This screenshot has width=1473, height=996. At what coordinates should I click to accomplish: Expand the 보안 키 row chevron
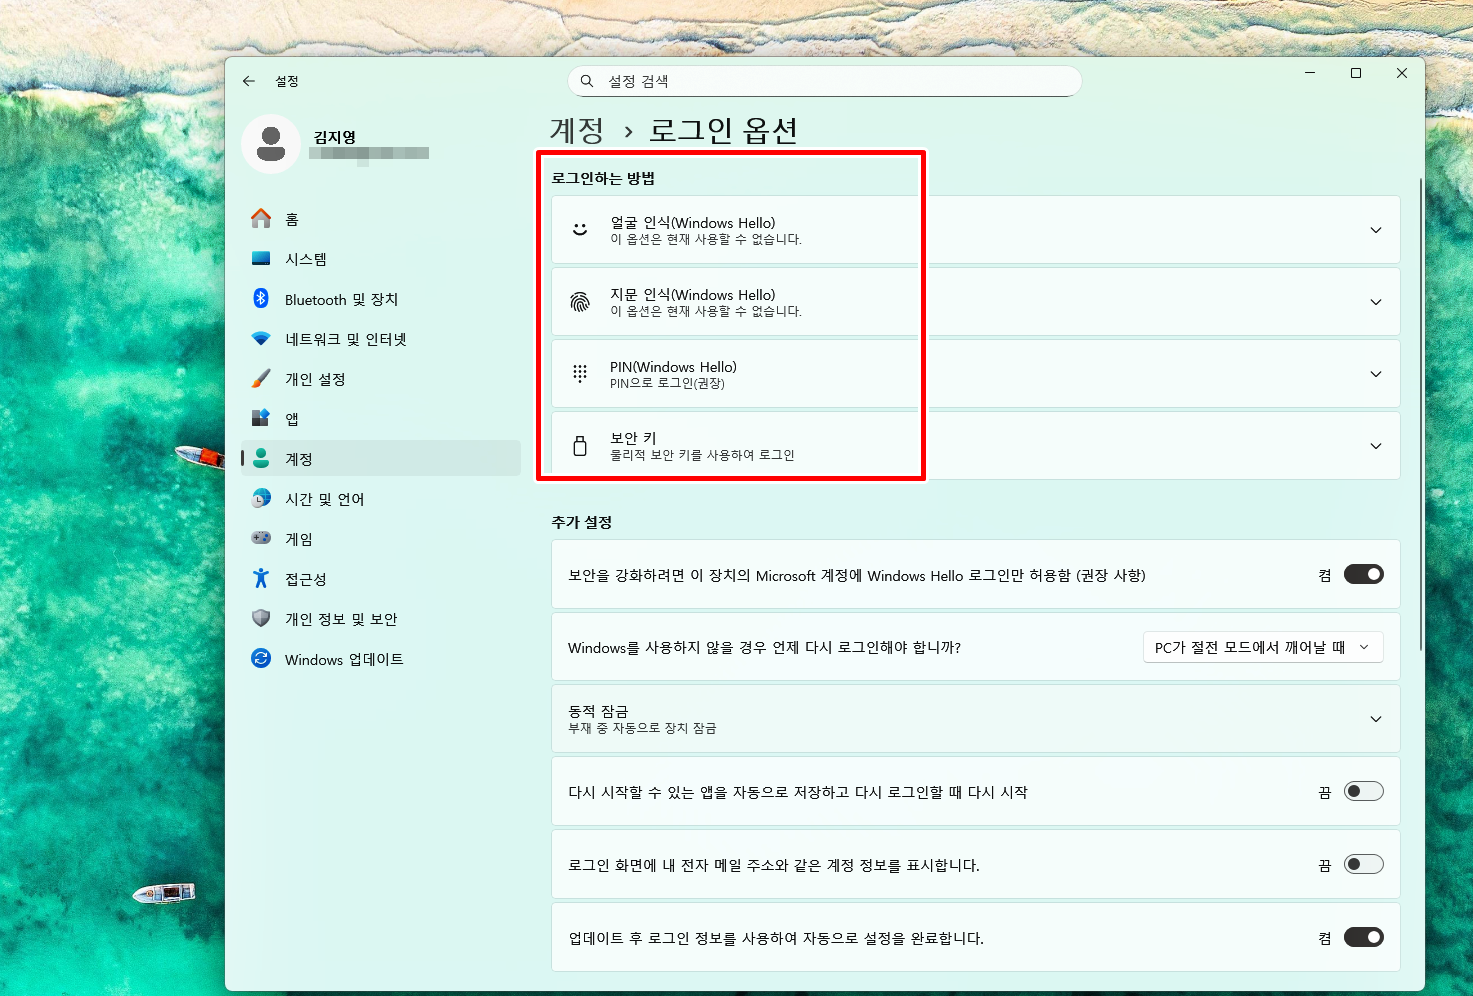(x=1376, y=446)
